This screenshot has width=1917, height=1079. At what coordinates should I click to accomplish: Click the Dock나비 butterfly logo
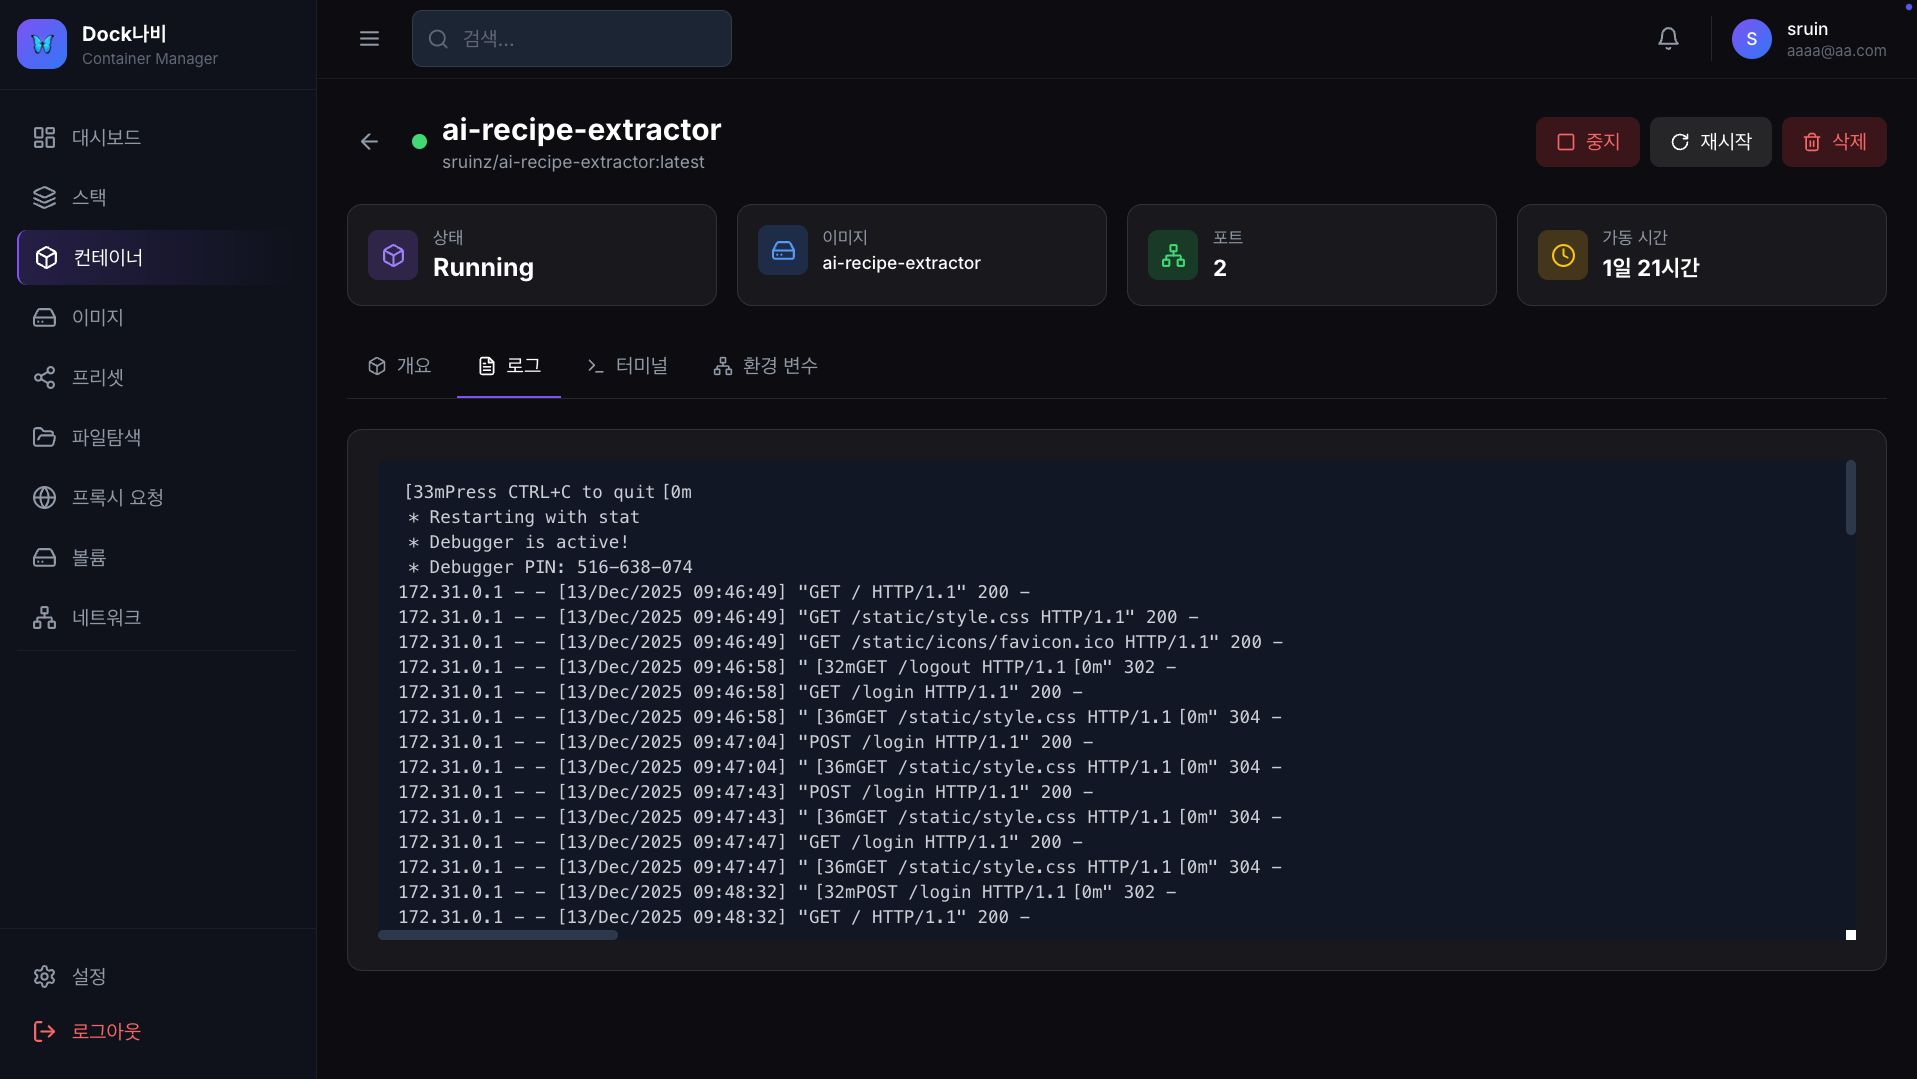pyautogui.click(x=42, y=44)
